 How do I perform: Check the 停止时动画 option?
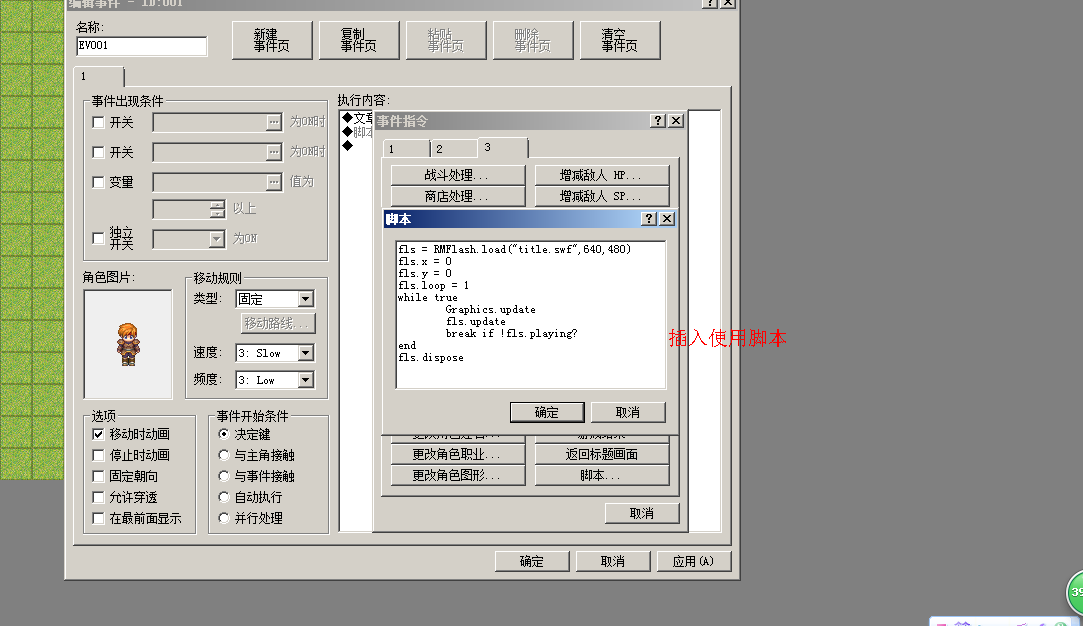click(98, 455)
